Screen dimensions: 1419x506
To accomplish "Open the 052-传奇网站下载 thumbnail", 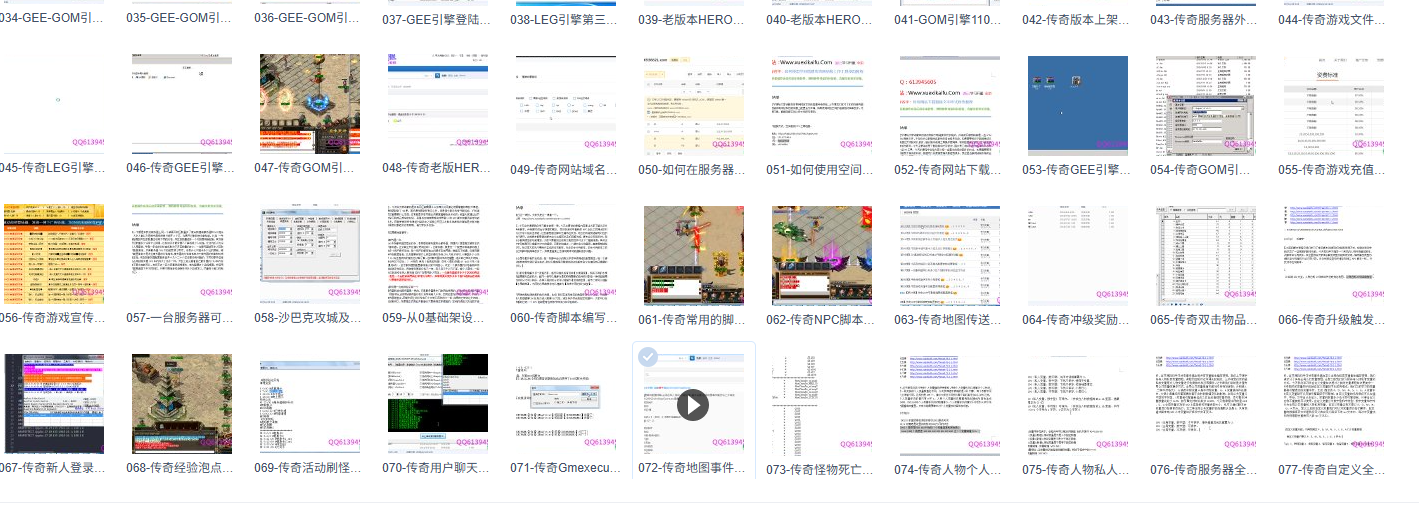I will [950, 104].
